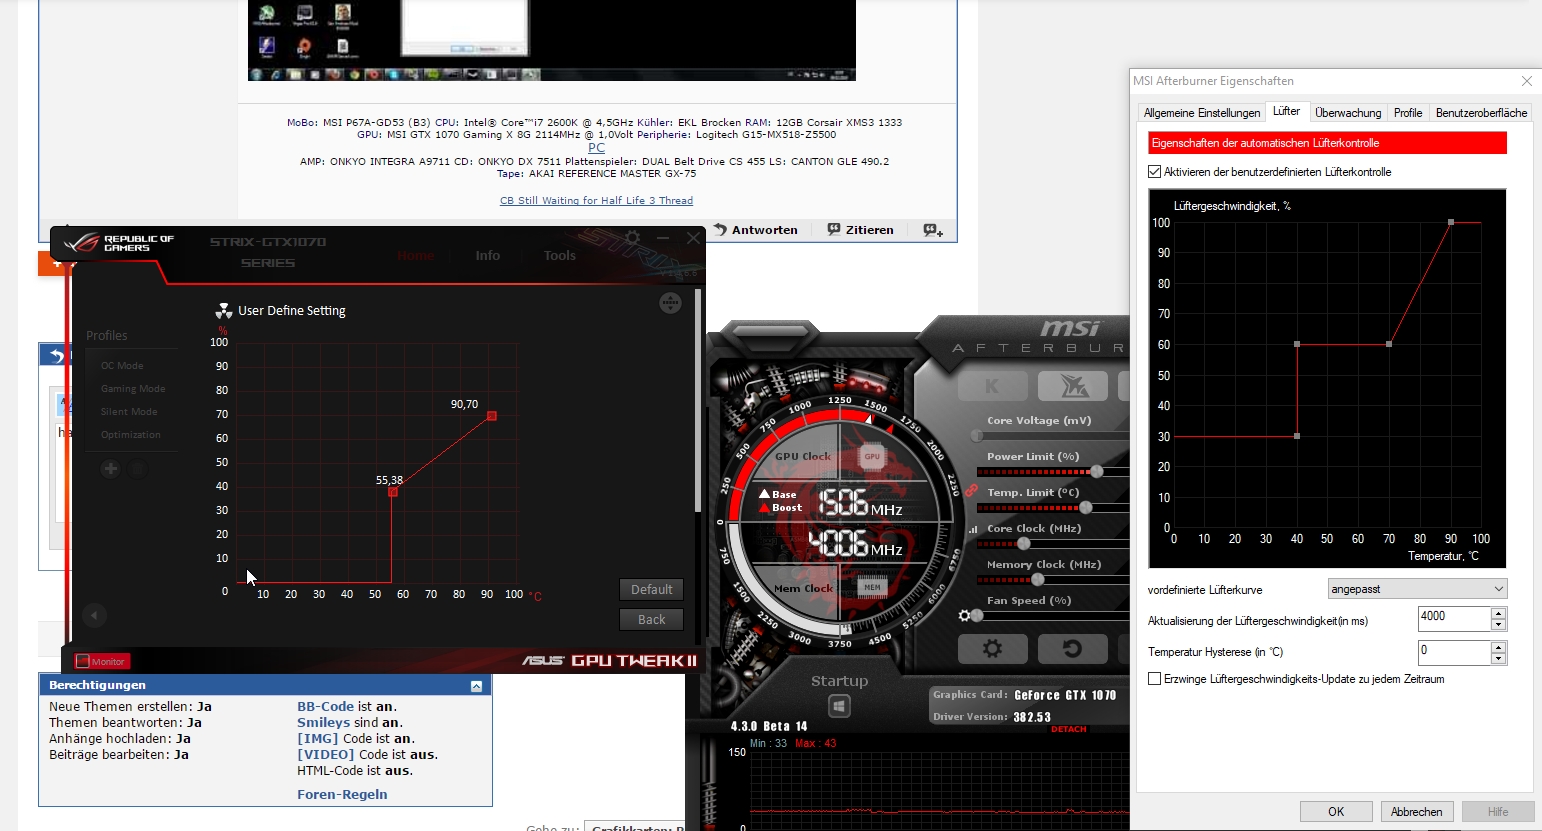
Task: Open the GPU Tweak II settings gear
Action: pyautogui.click(x=632, y=238)
